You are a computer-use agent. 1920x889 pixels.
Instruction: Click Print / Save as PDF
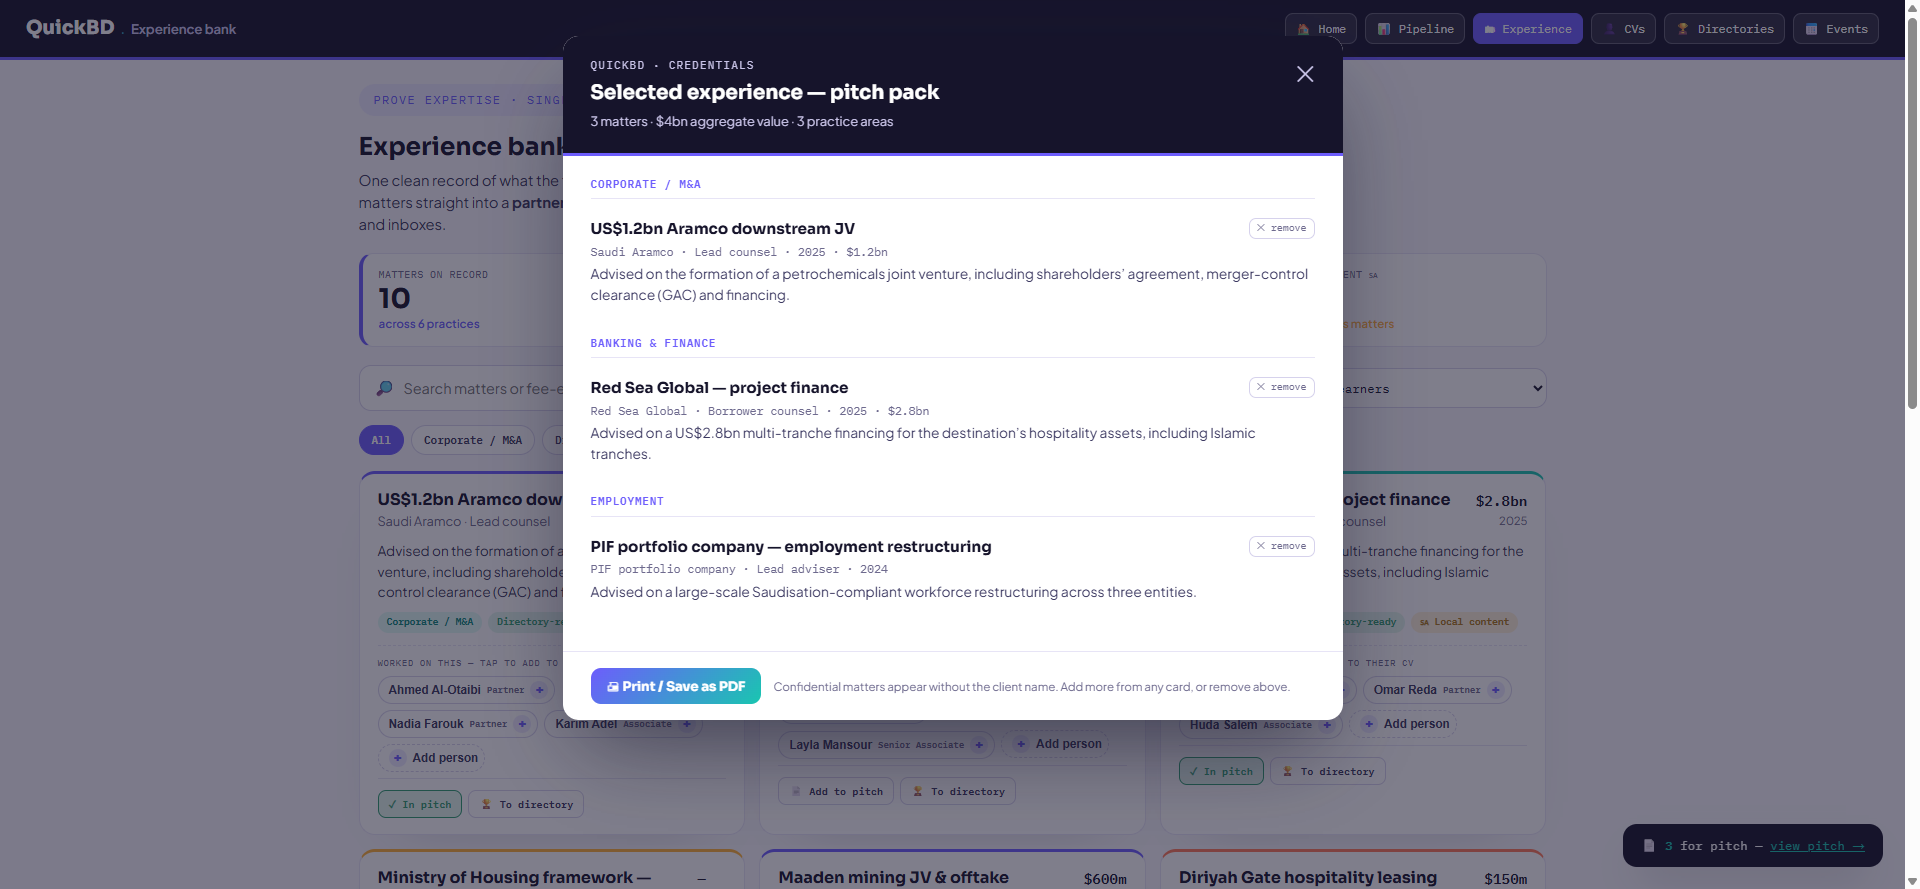[x=676, y=686]
